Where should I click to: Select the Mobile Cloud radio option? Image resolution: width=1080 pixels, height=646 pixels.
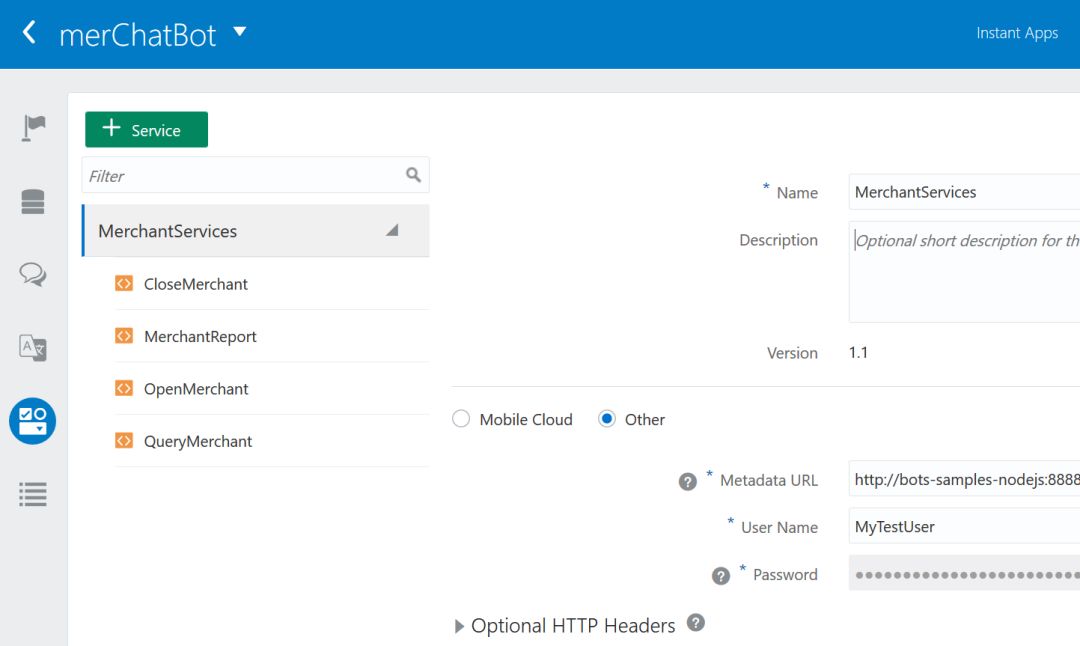tap(461, 419)
